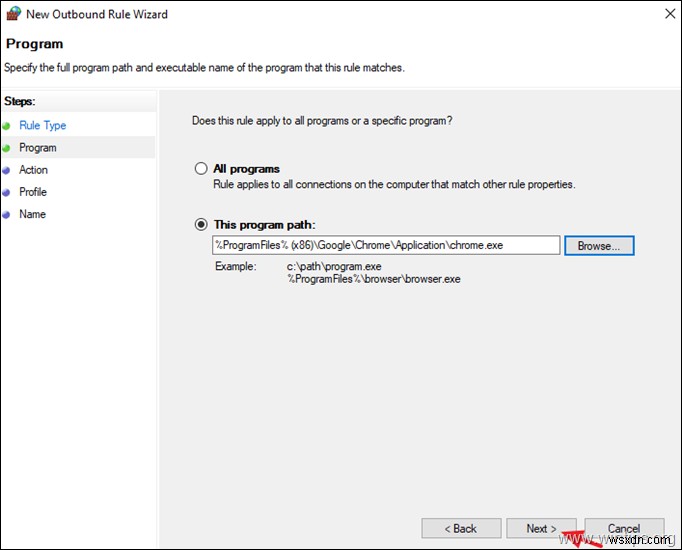Click the wizard firewall icon in title bar
This screenshot has height=550, width=682.
pyautogui.click(x=14, y=14)
